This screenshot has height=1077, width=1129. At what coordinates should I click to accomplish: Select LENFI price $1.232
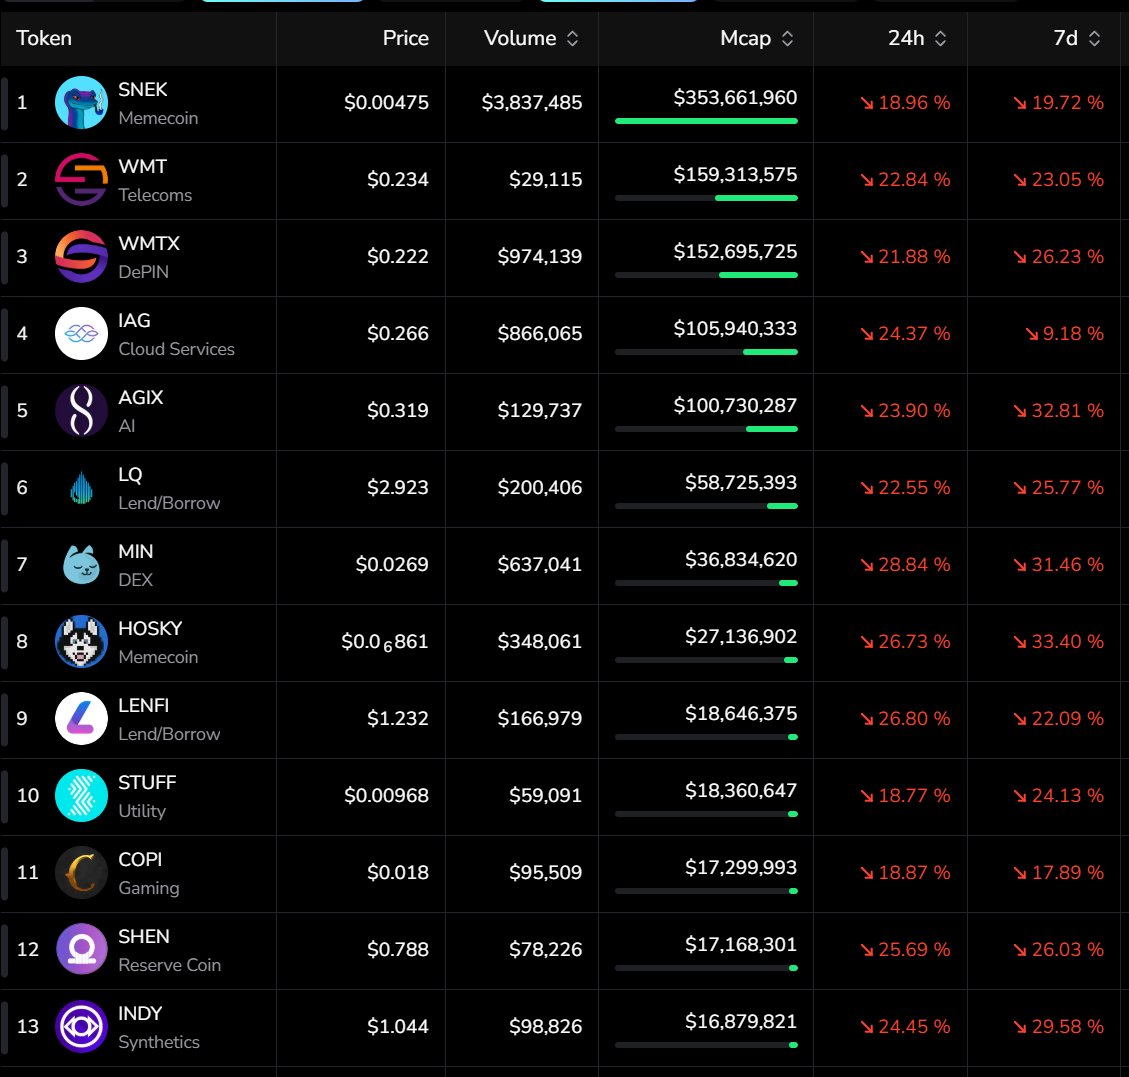(397, 718)
